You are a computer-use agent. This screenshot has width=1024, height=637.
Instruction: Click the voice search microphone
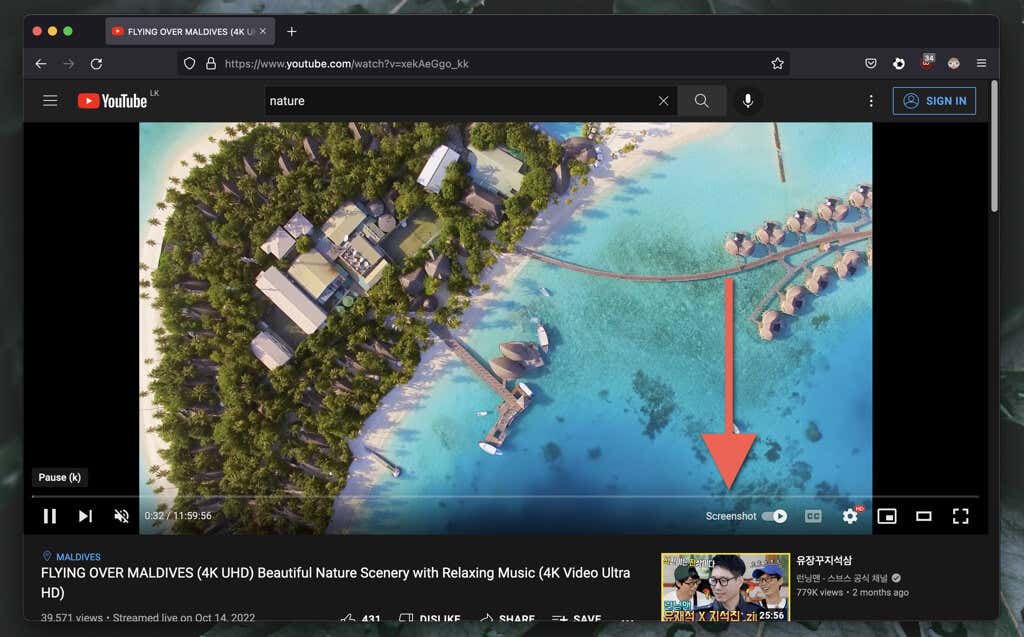click(748, 100)
